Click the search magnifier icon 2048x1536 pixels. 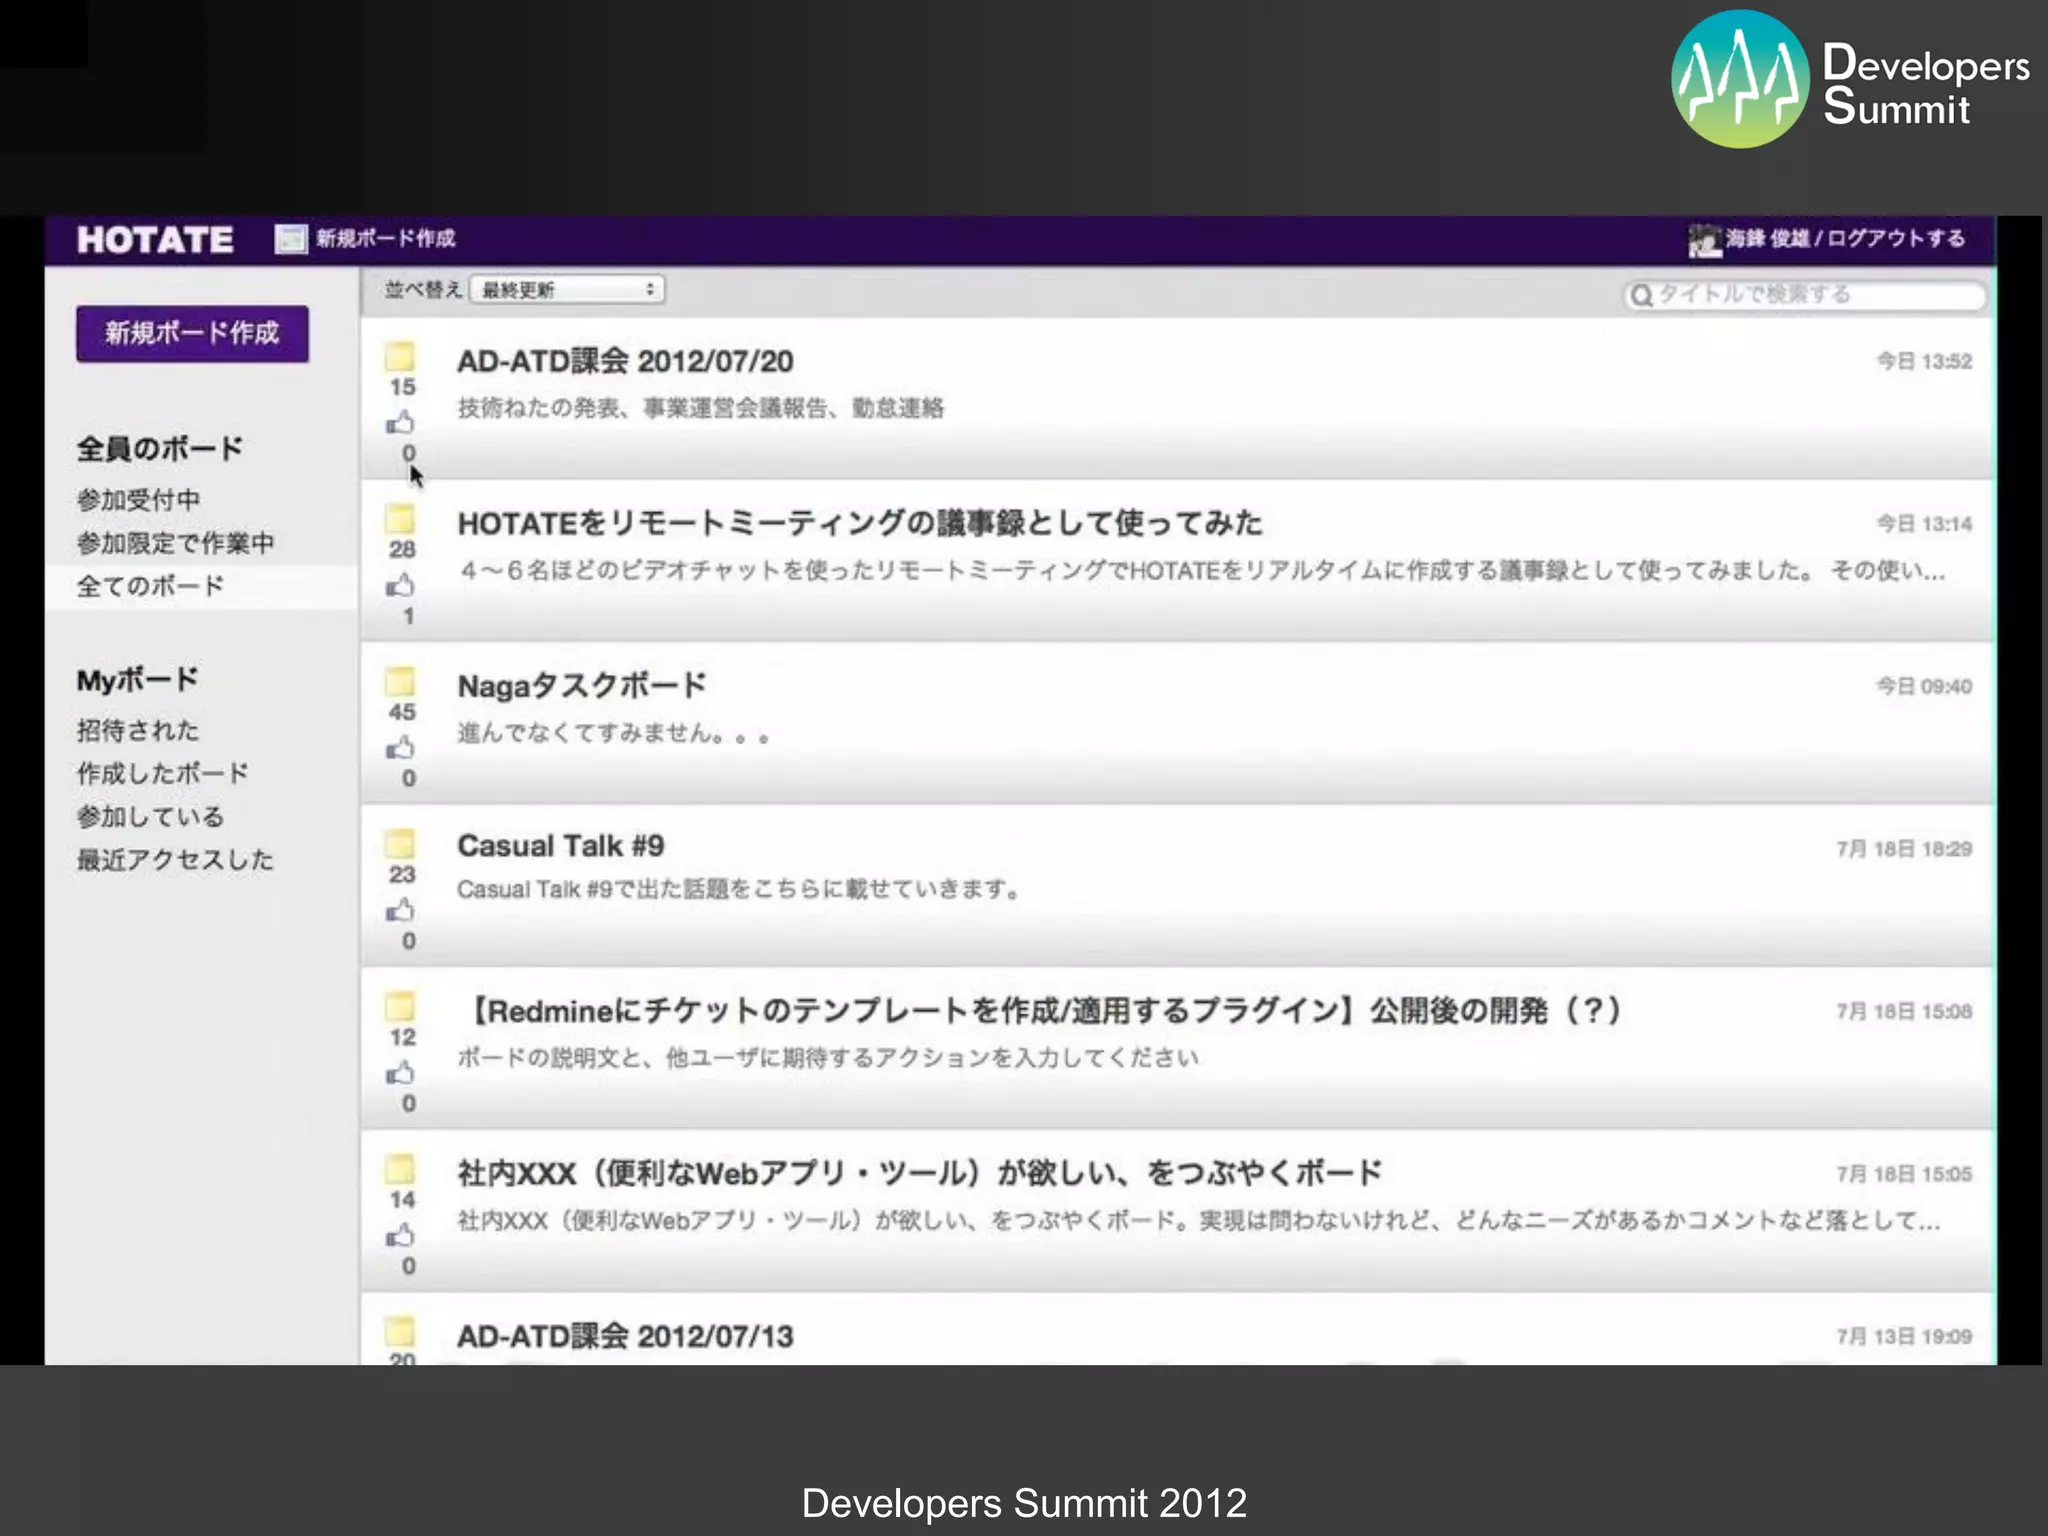click(1640, 295)
